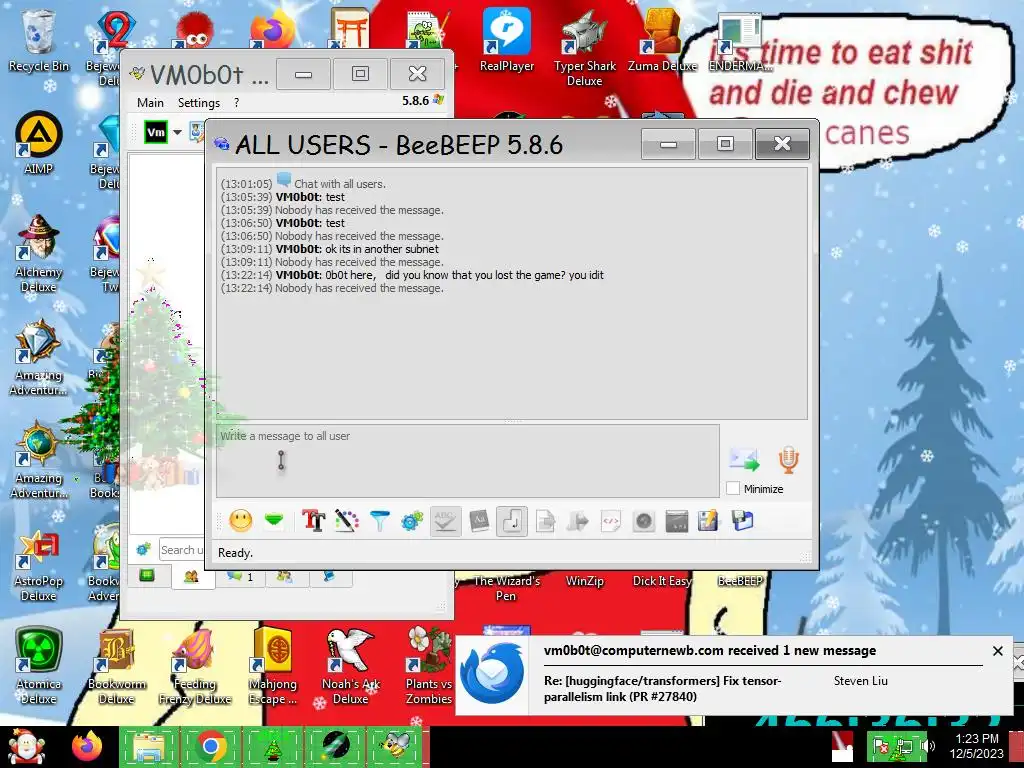Click the Christmas tree taskbar icon
The height and width of the screenshot is (768, 1024).
click(272, 748)
